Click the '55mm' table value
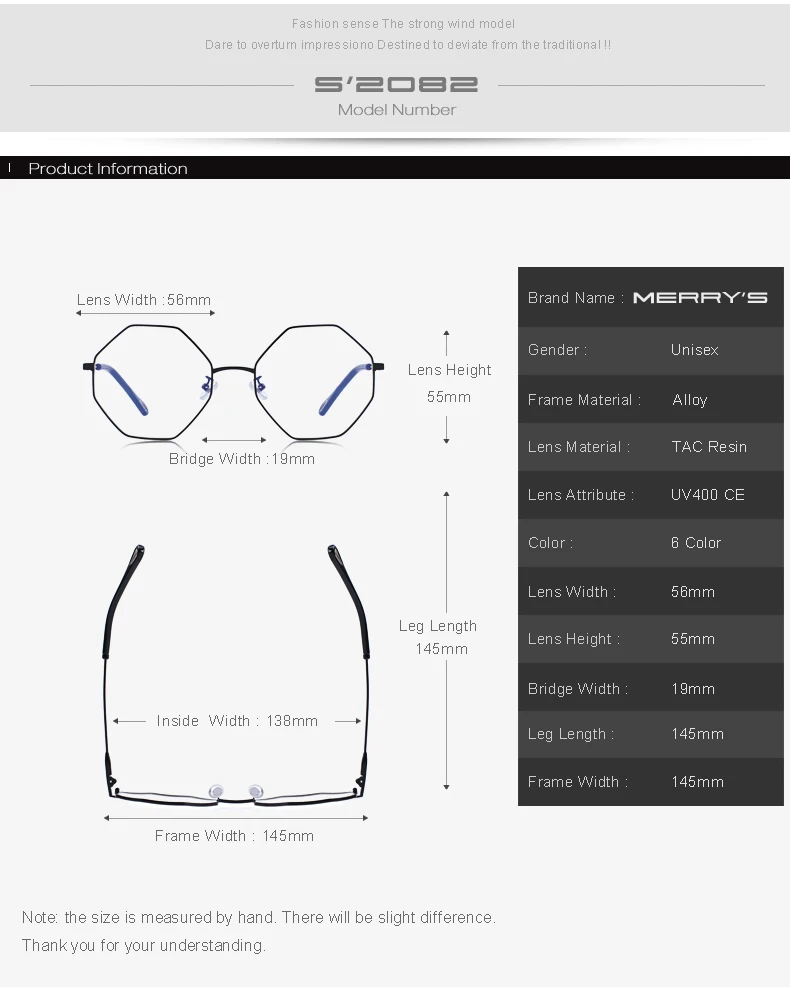The width and height of the screenshot is (790, 992). coord(693,639)
